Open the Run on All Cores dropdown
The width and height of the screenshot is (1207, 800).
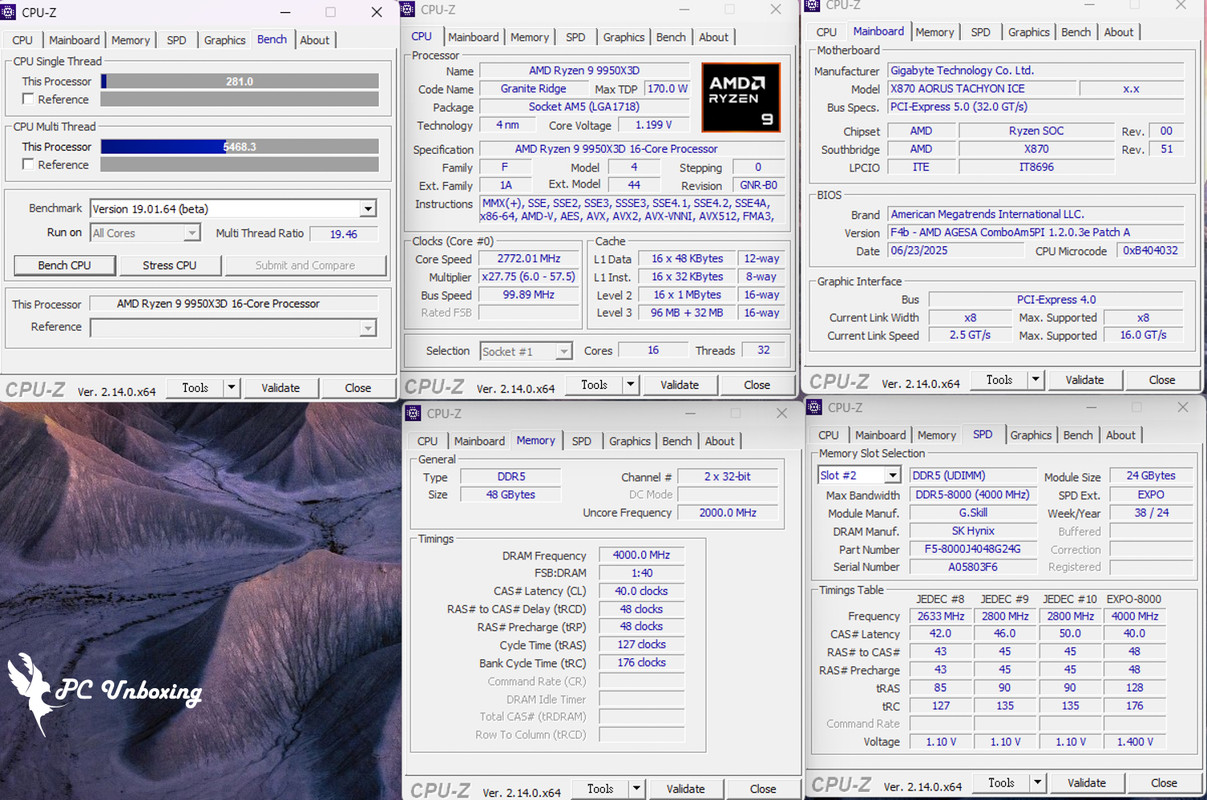point(192,233)
